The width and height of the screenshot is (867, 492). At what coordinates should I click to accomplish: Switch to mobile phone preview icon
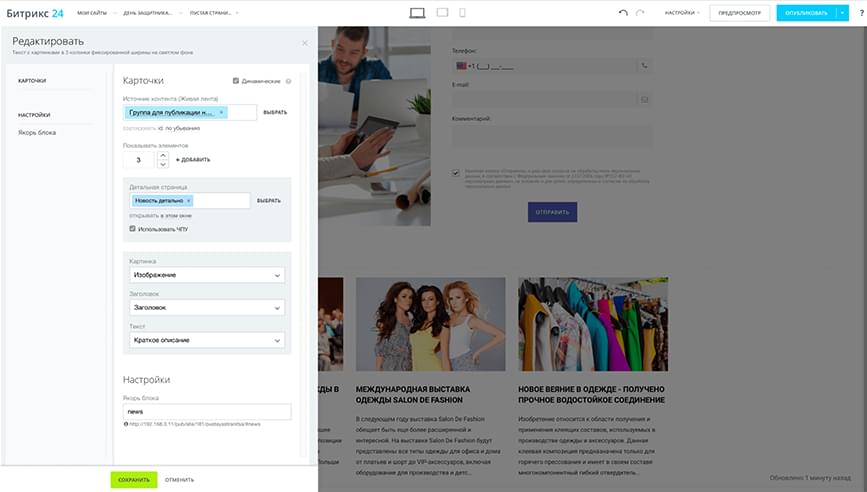[462, 13]
